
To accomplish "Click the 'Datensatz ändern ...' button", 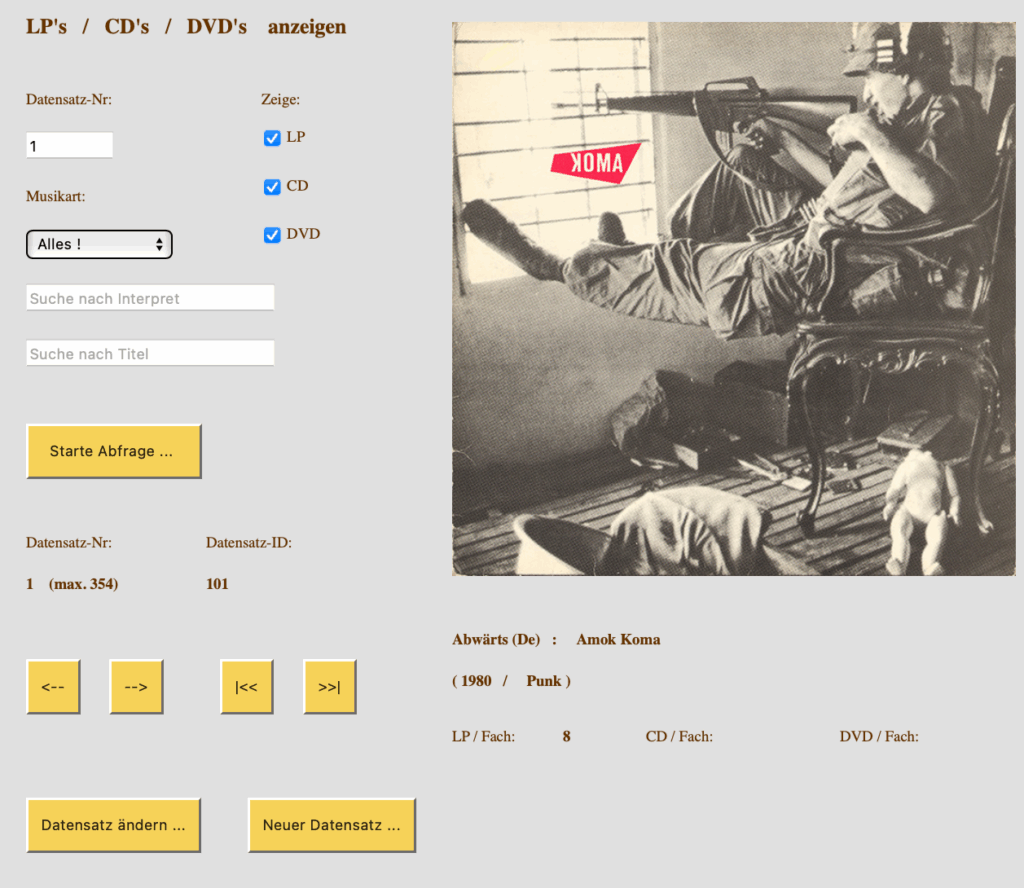I will [x=114, y=825].
